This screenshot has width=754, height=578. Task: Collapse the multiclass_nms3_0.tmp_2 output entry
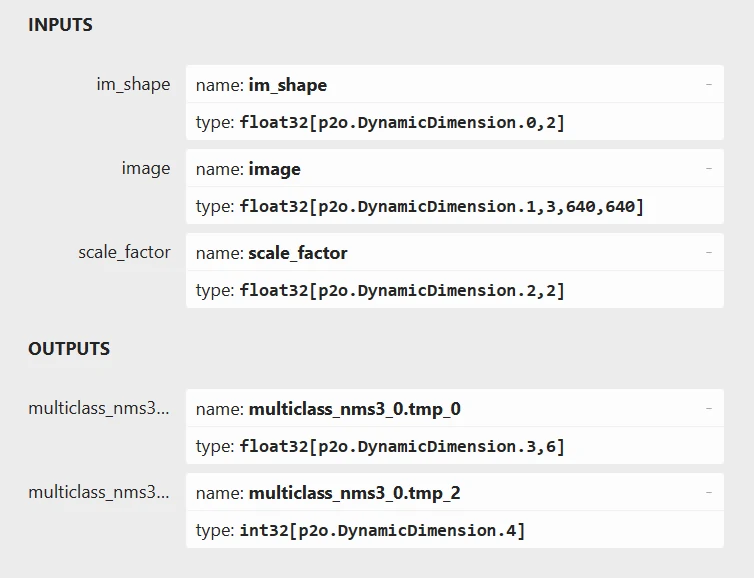(709, 493)
